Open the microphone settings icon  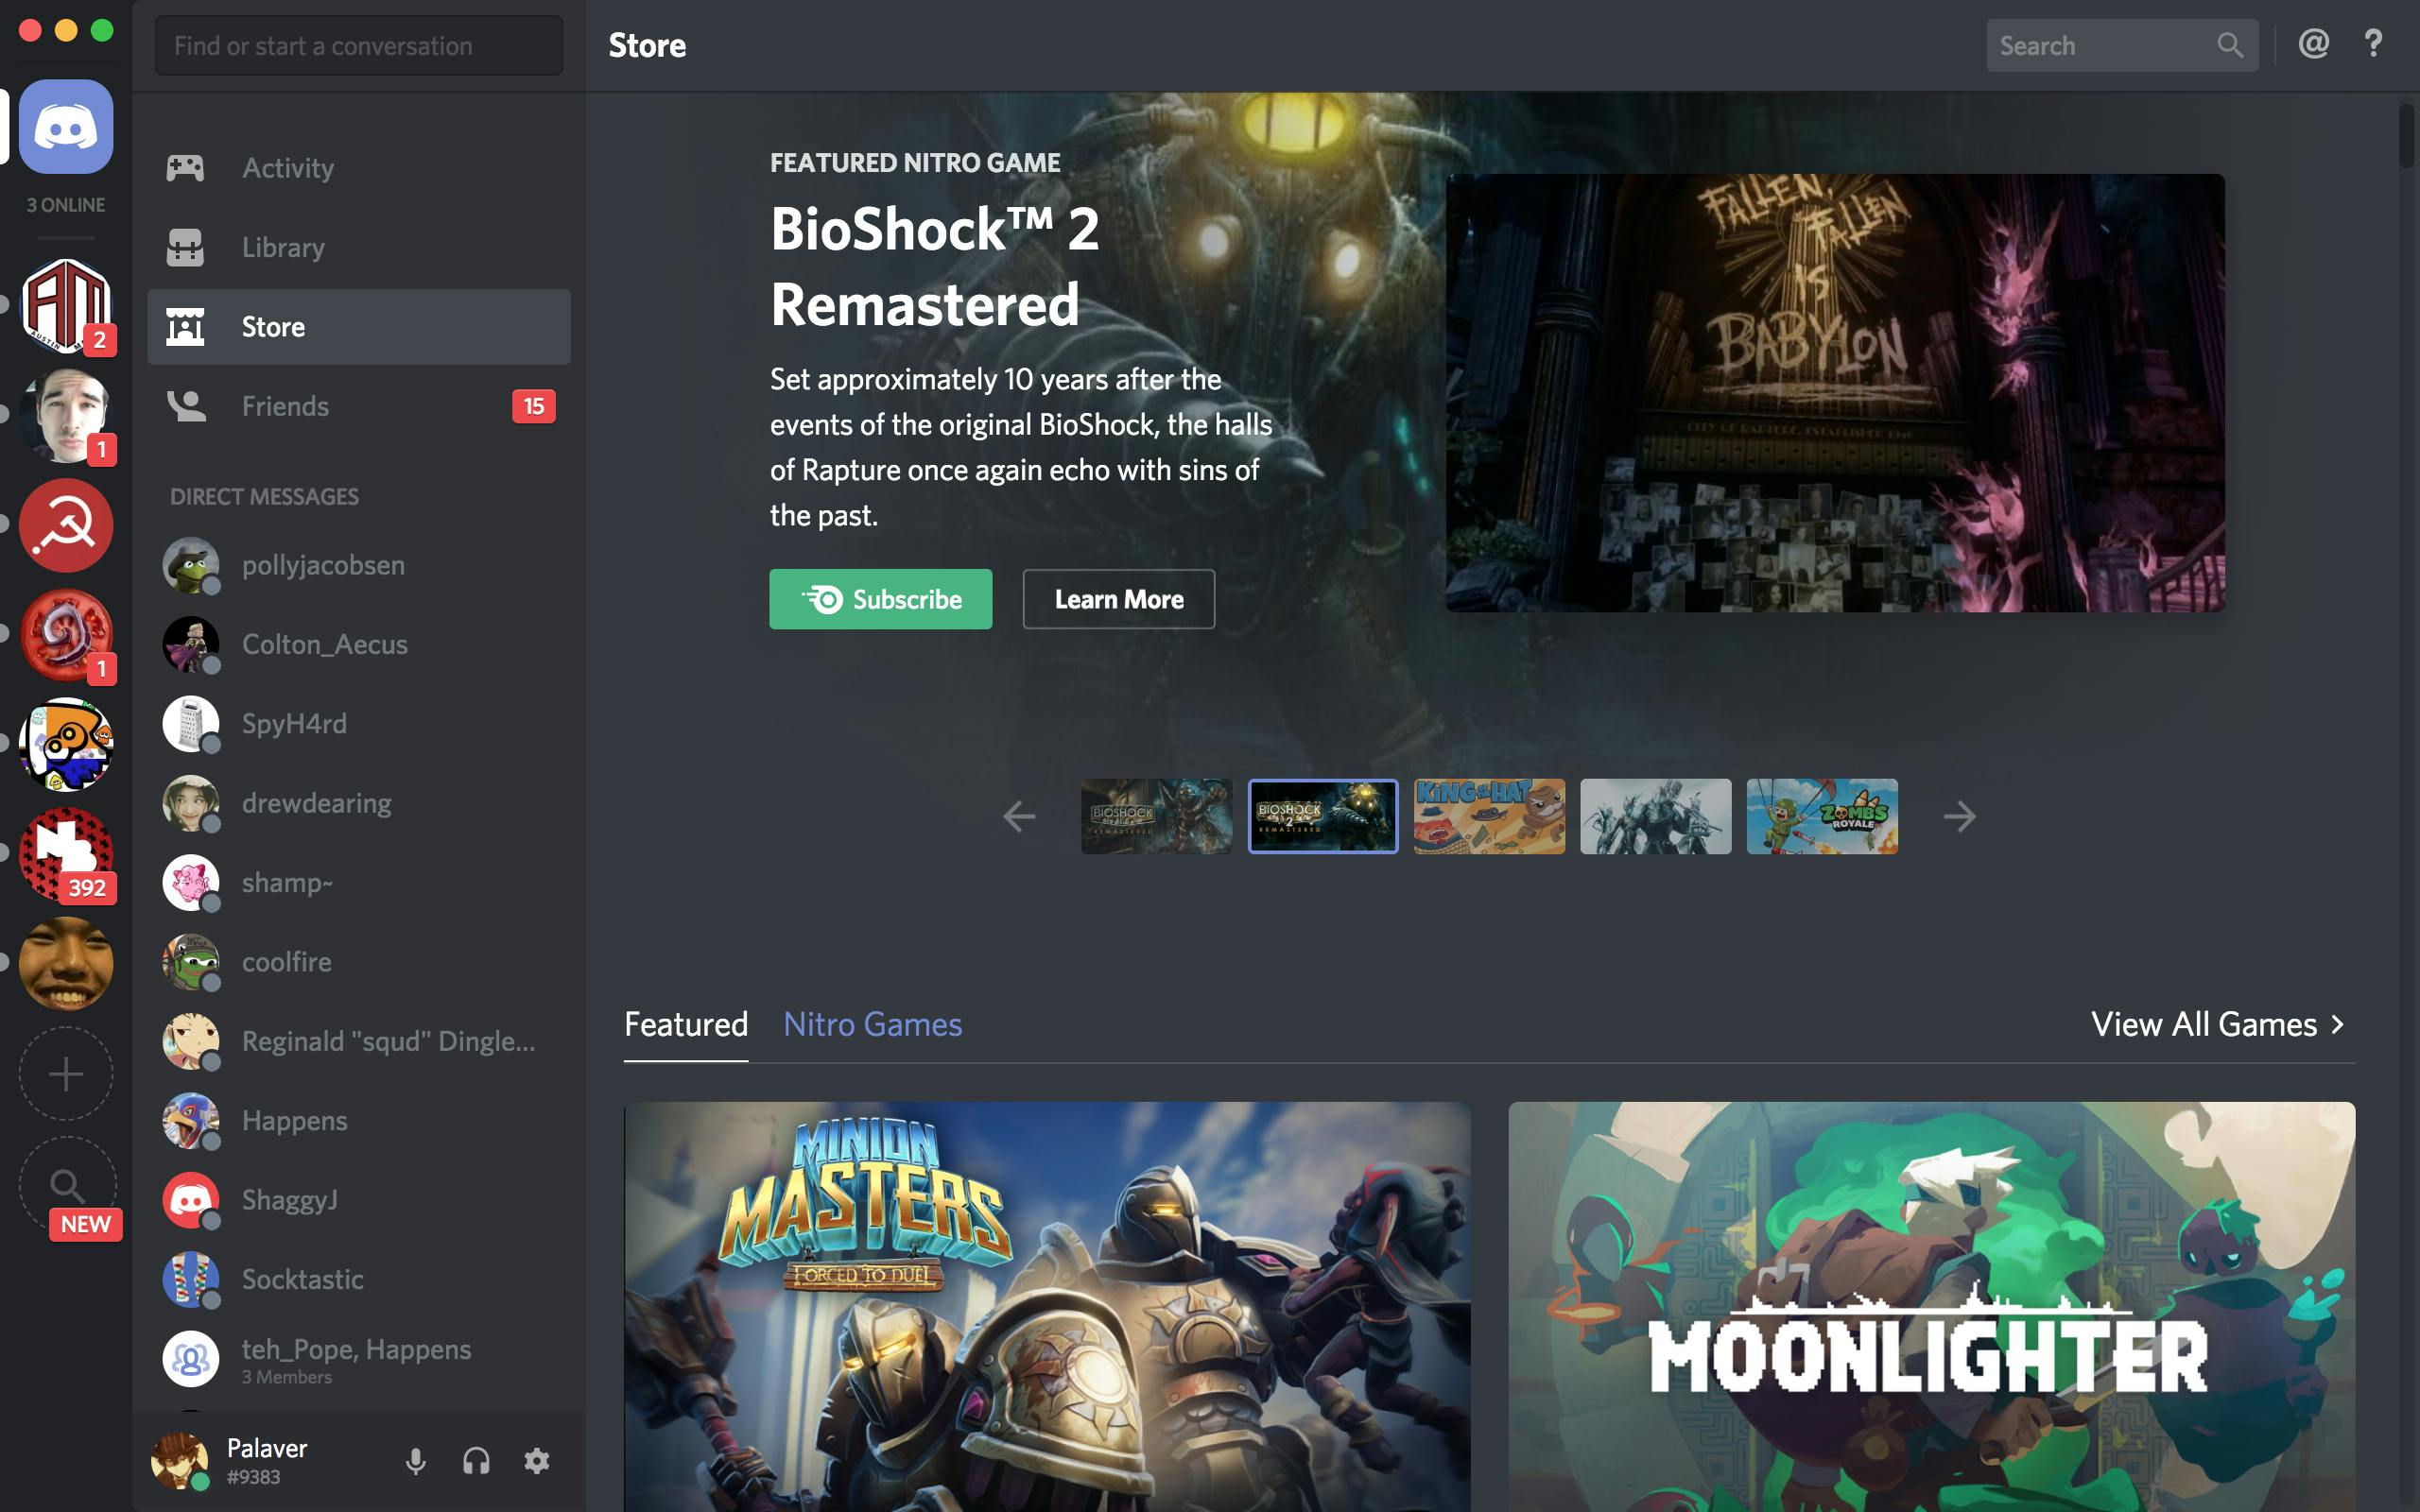click(x=415, y=1460)
